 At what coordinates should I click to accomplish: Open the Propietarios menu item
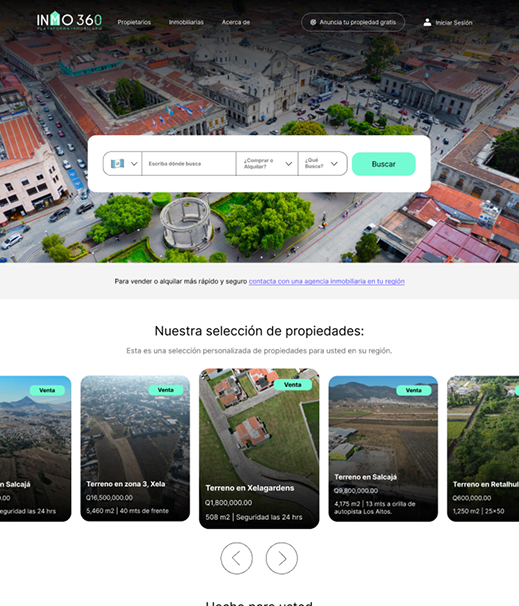(x=134, y=22)
